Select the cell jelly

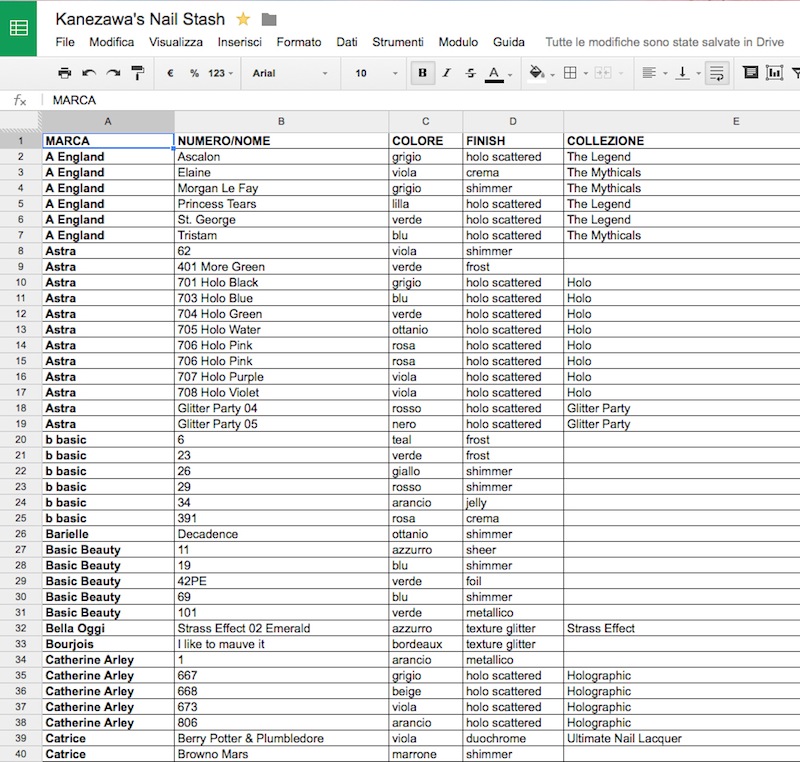click(x=513, y=502)
